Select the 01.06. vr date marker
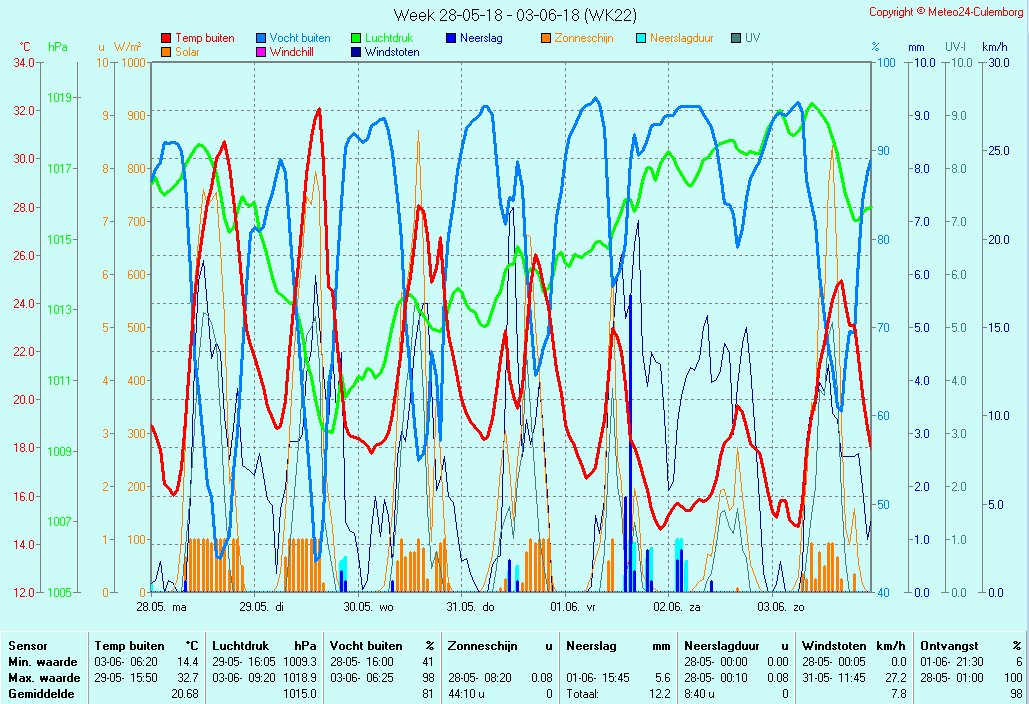 tap(573, 606)
